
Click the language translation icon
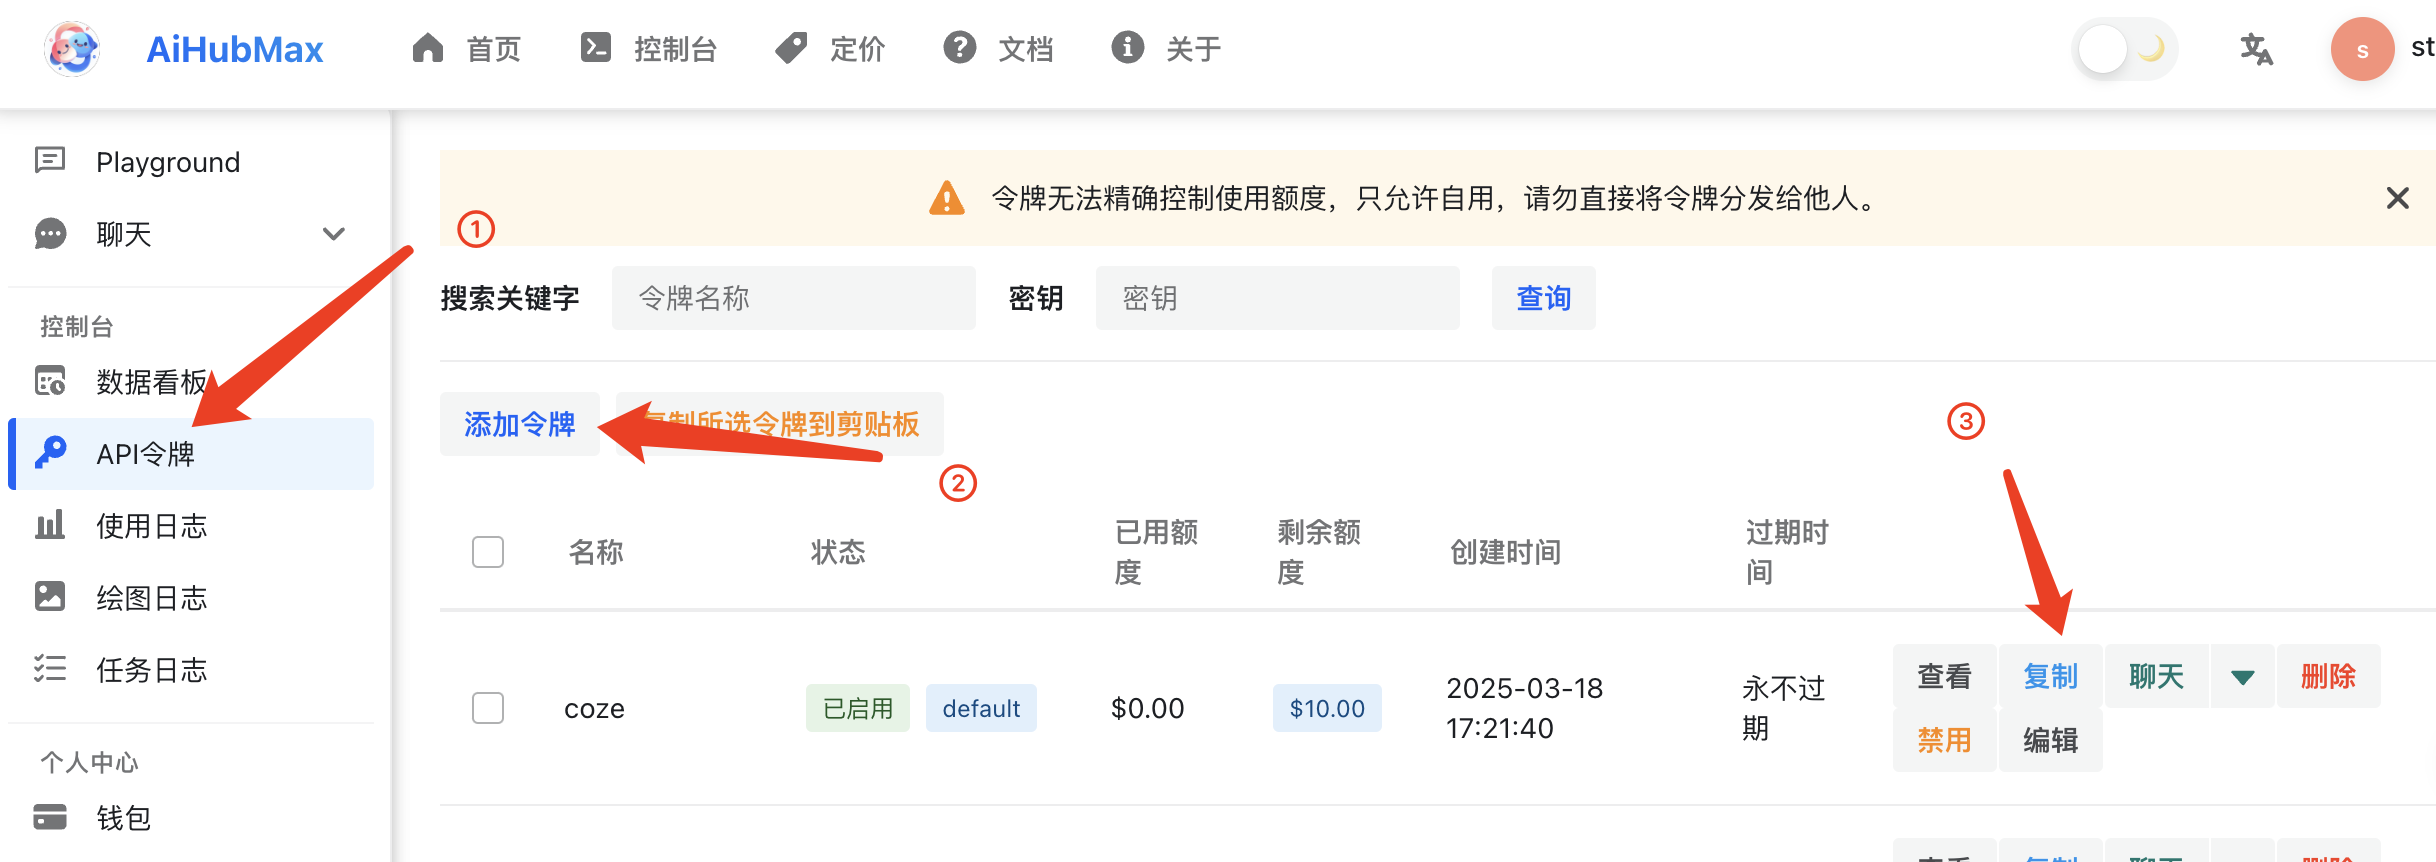click(2255, 49)
